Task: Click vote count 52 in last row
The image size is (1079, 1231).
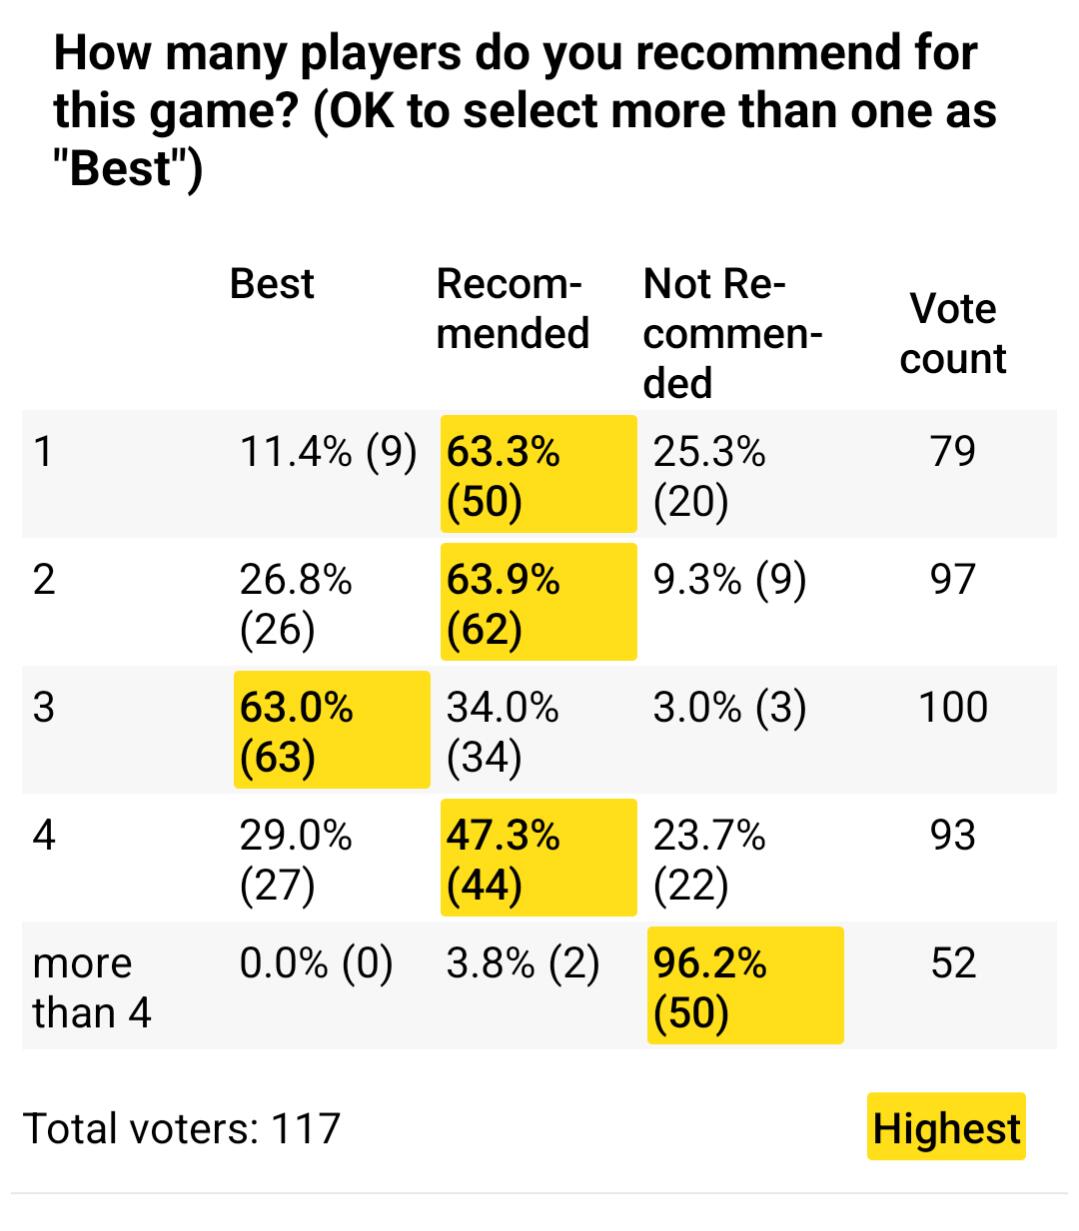Action: 952,963
